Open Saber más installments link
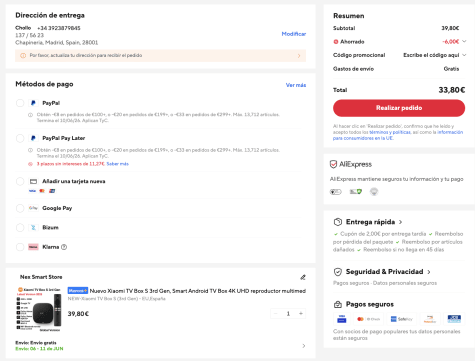475x361 pixels. pyautogui.click(x=118, y=164)
